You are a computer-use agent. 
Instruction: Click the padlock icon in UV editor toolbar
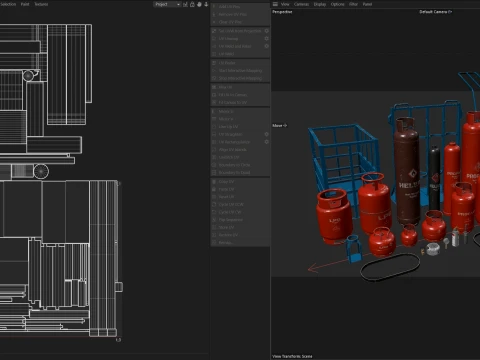tap(192, 4)
